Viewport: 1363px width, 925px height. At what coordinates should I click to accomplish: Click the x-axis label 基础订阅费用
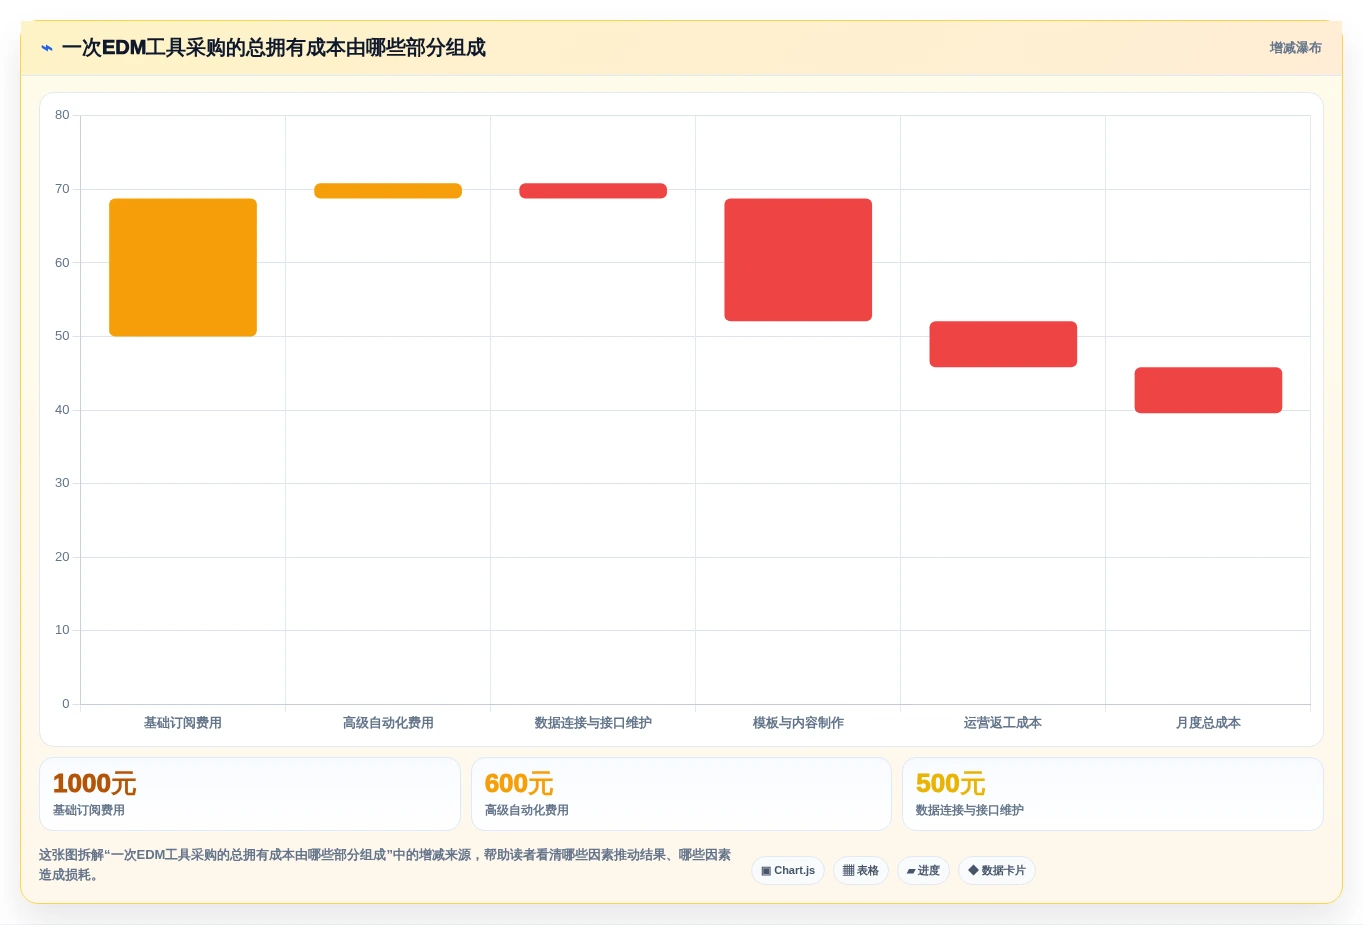[x=183, y=723]
